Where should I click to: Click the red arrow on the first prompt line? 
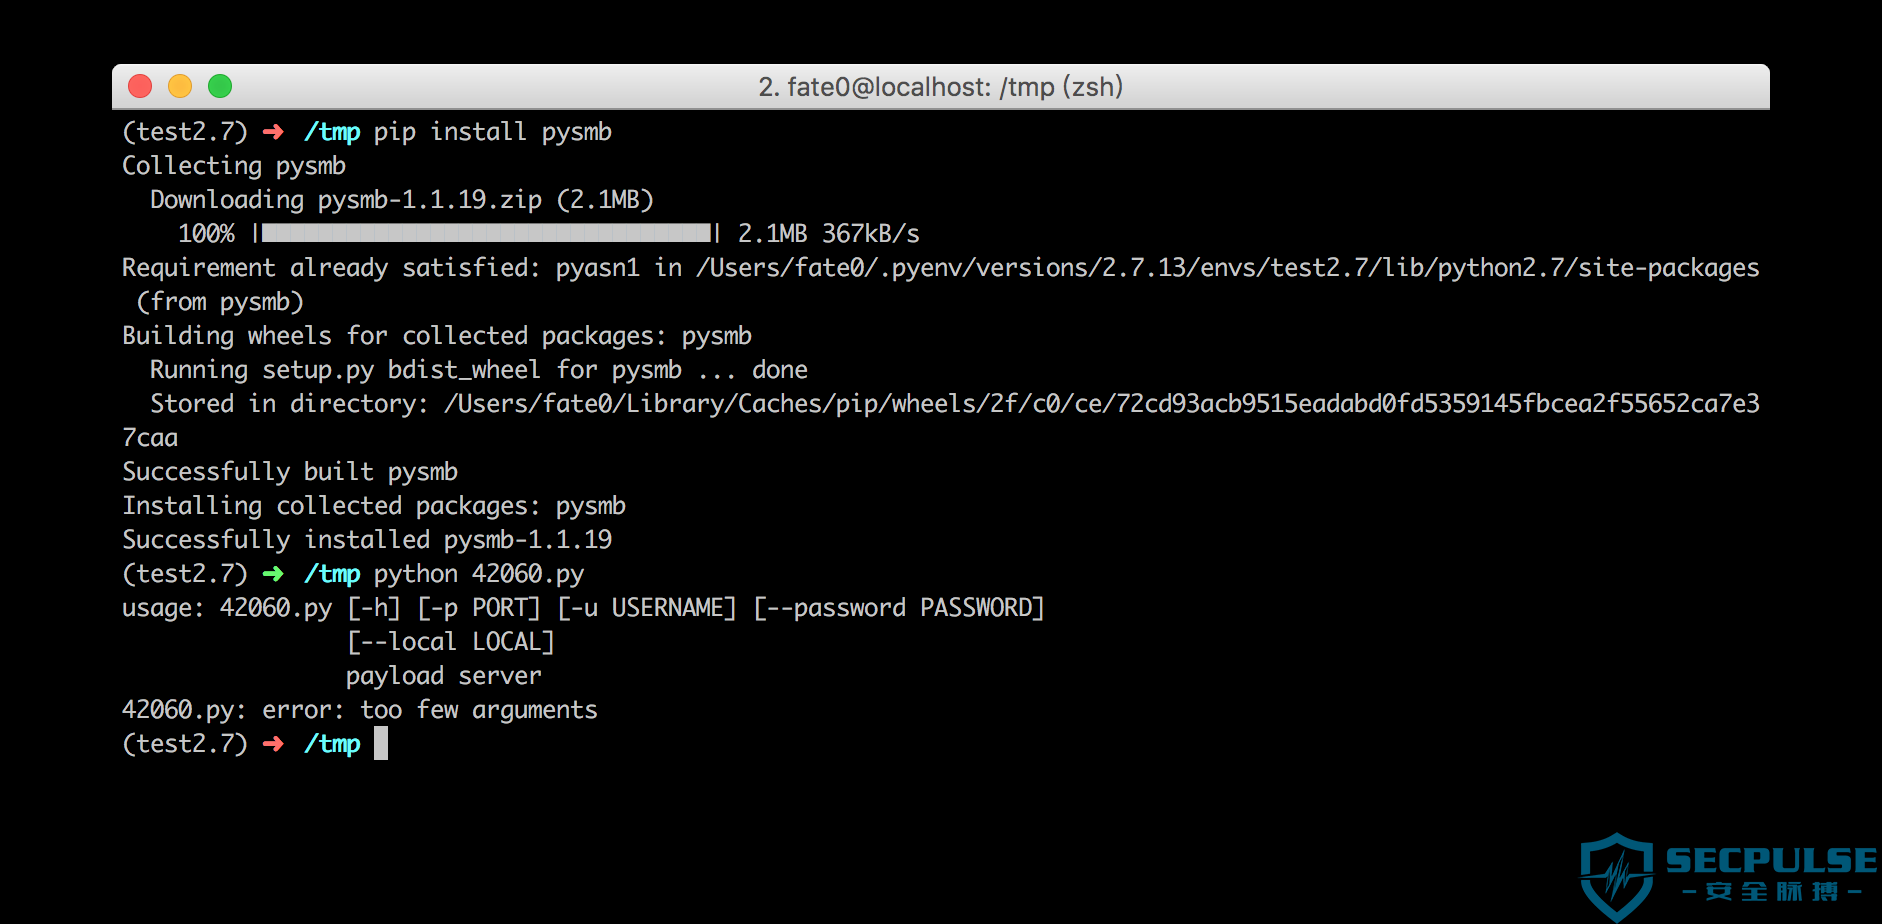[x=273, y=132]
